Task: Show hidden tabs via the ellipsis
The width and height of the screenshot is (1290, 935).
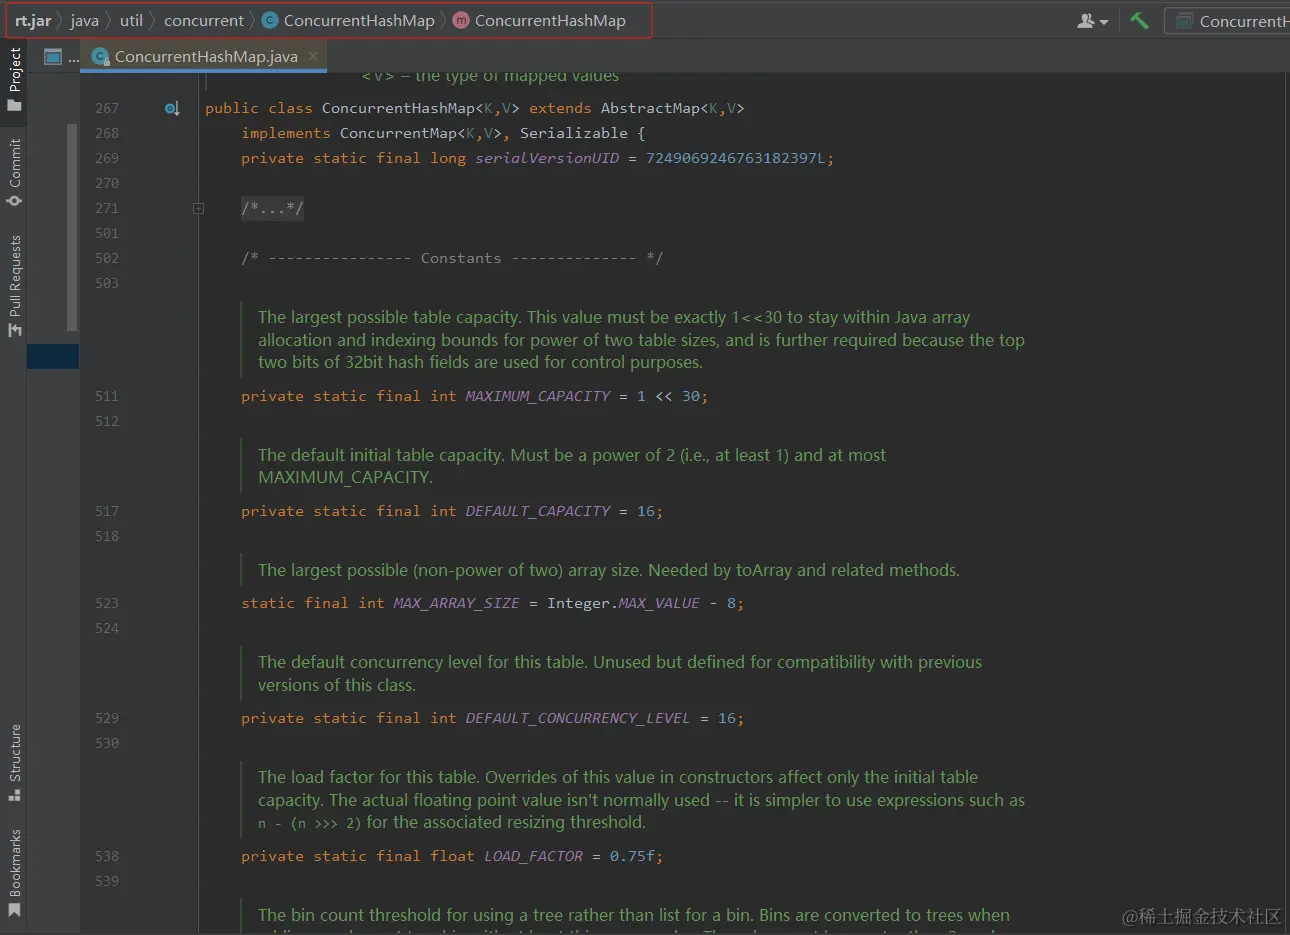Action: (74, 57)
